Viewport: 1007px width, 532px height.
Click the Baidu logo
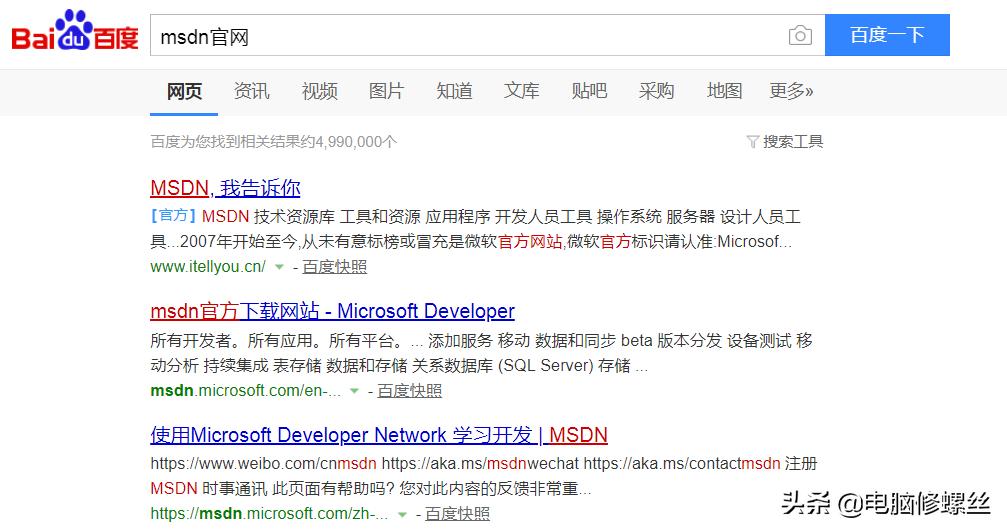pyautogui.click(x=75, y=31)
